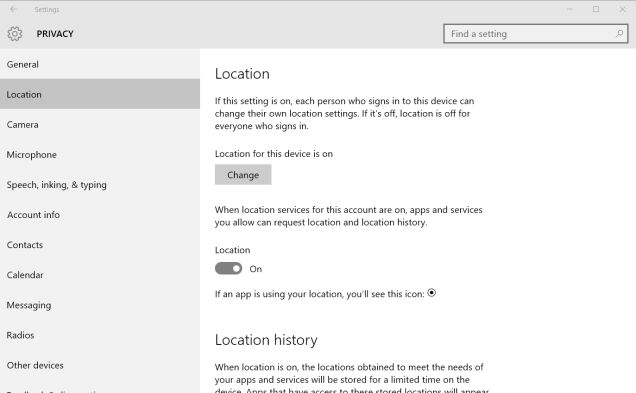636x393 pixels.
Task: Click 'Location for this device is on' text
Action: tap(274, 154)
